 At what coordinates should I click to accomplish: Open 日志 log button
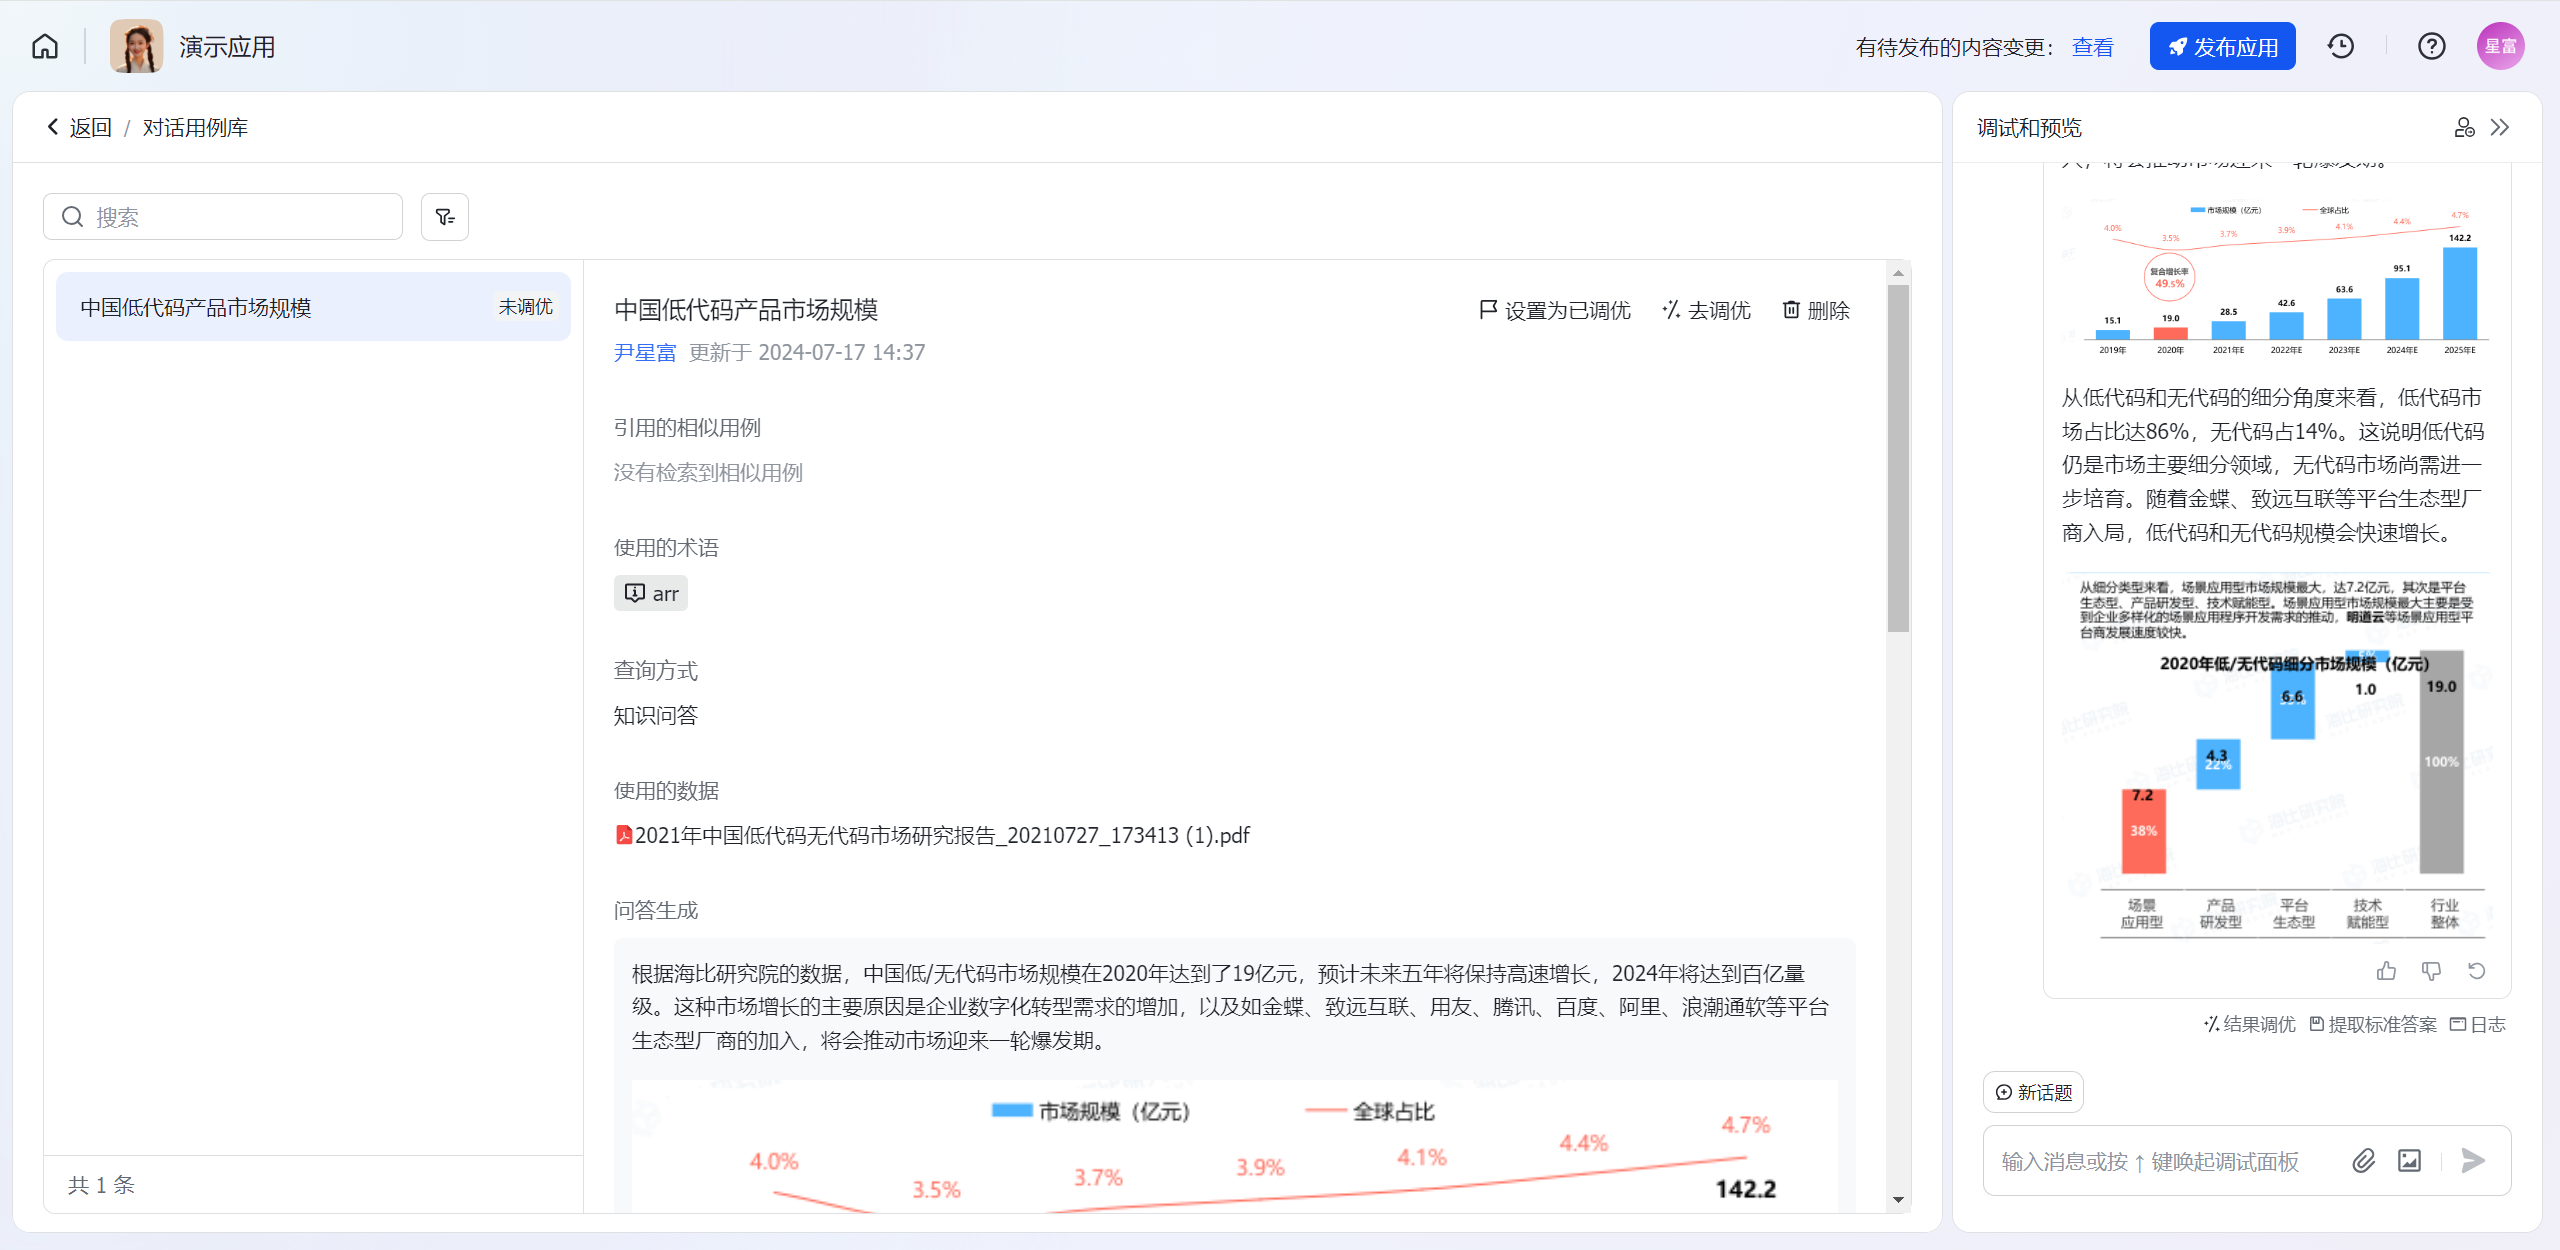click(2478, 1024)
